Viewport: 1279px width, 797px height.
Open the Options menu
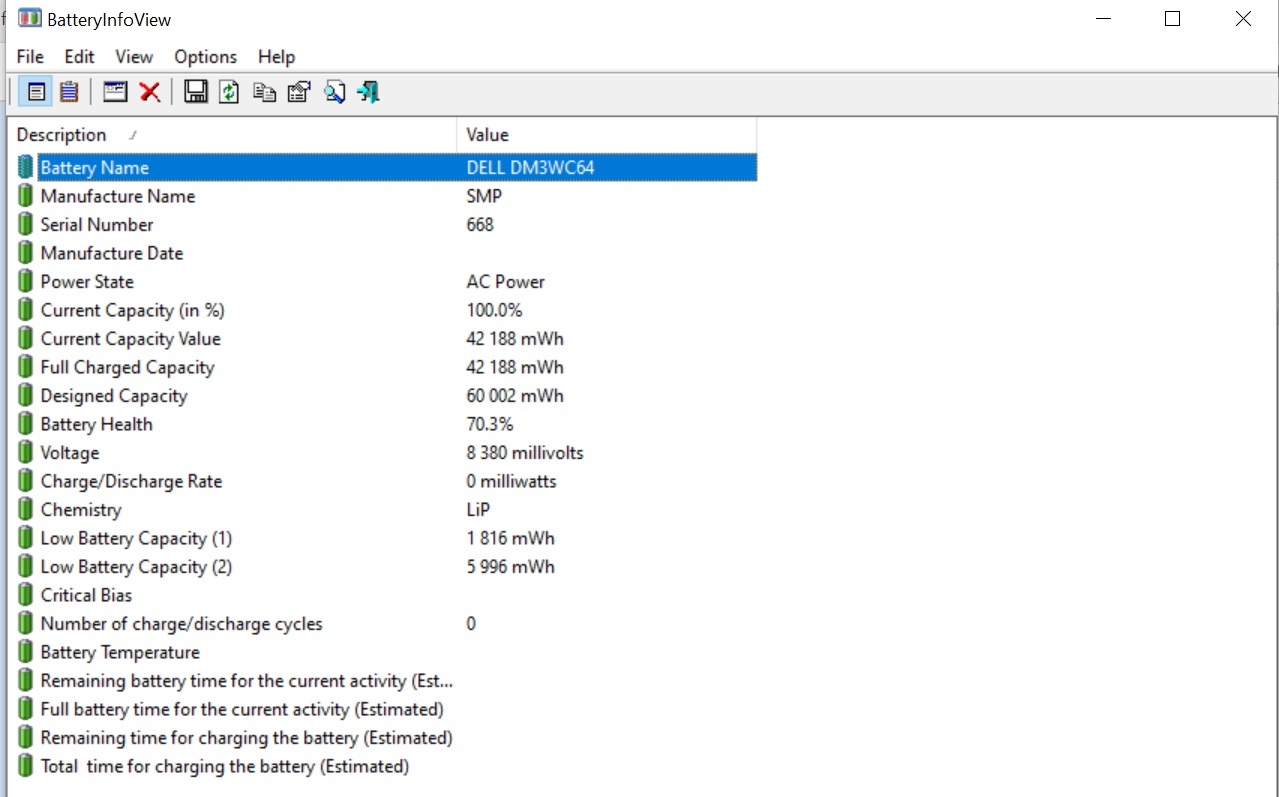(x=205, y=57)
